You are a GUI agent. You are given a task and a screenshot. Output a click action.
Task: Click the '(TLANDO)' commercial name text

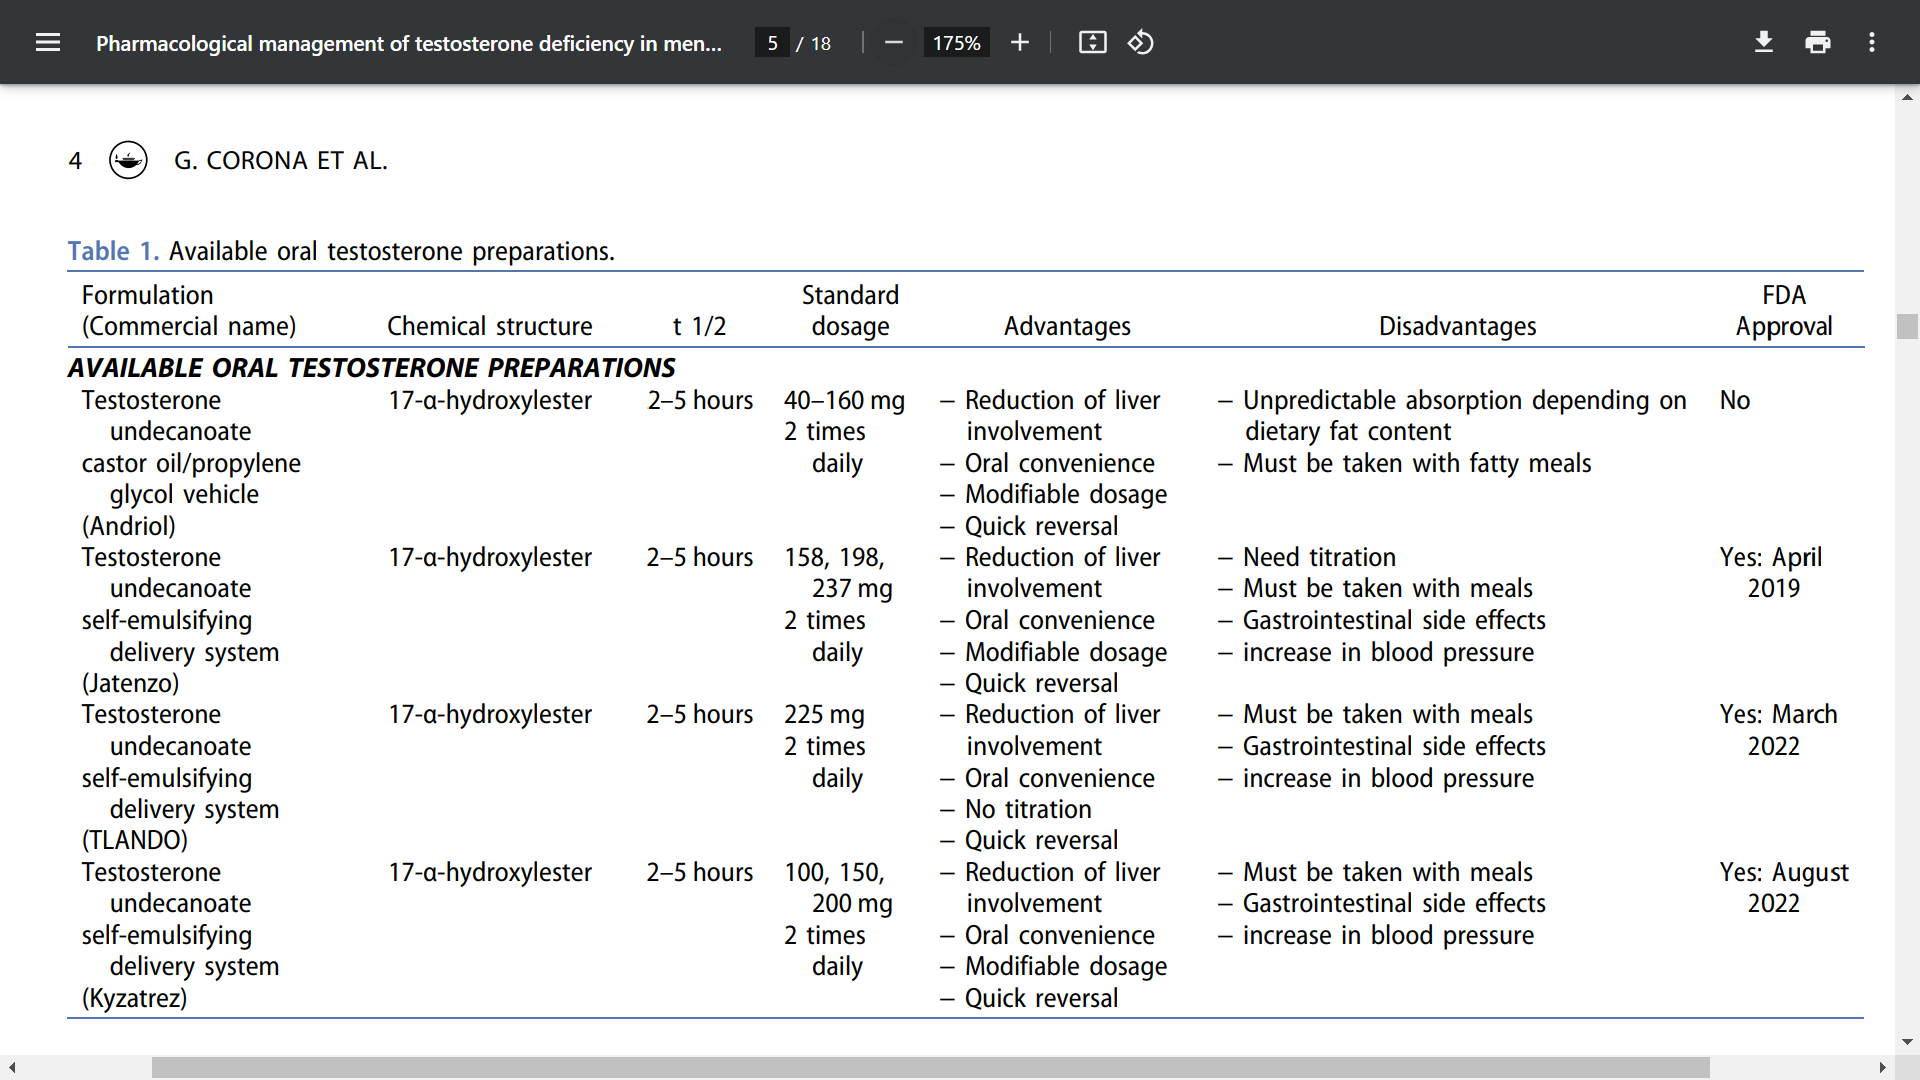134,840
